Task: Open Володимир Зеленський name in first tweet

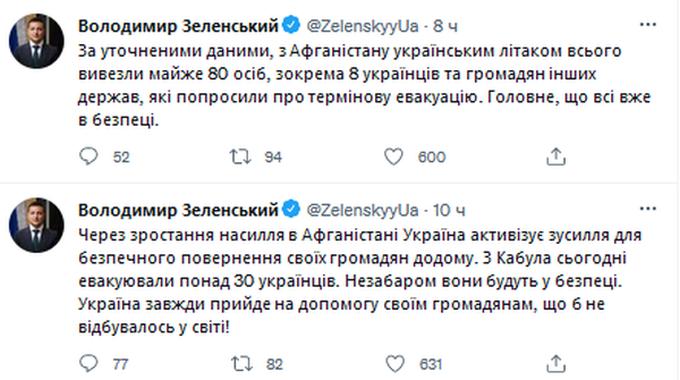Action: coord(178,26)
